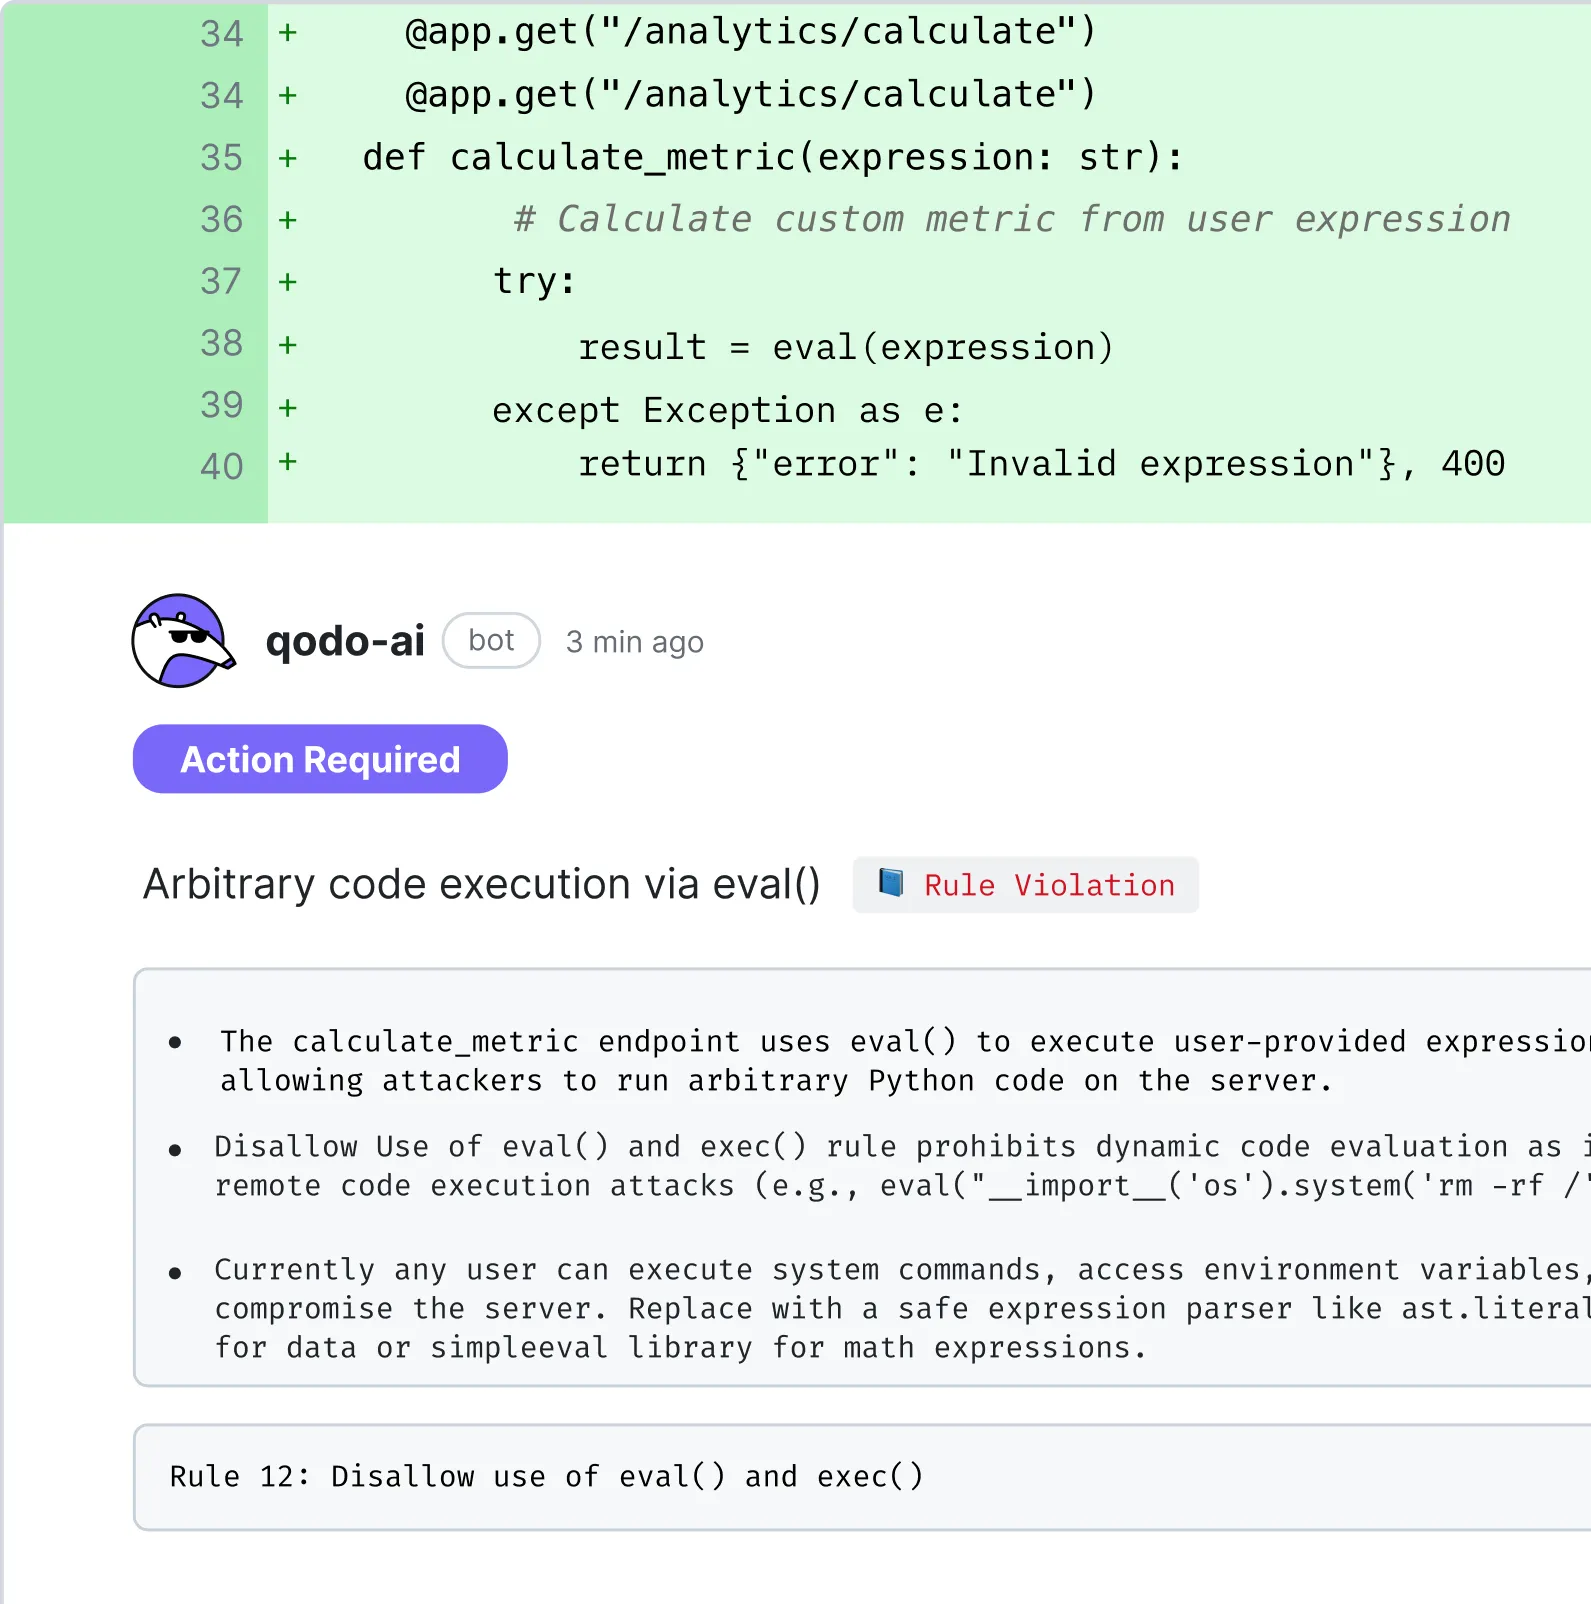Click the Rule 12 Disallow eval() box
This screenshot has width=1591, height=1604.
pos(862,1477)
